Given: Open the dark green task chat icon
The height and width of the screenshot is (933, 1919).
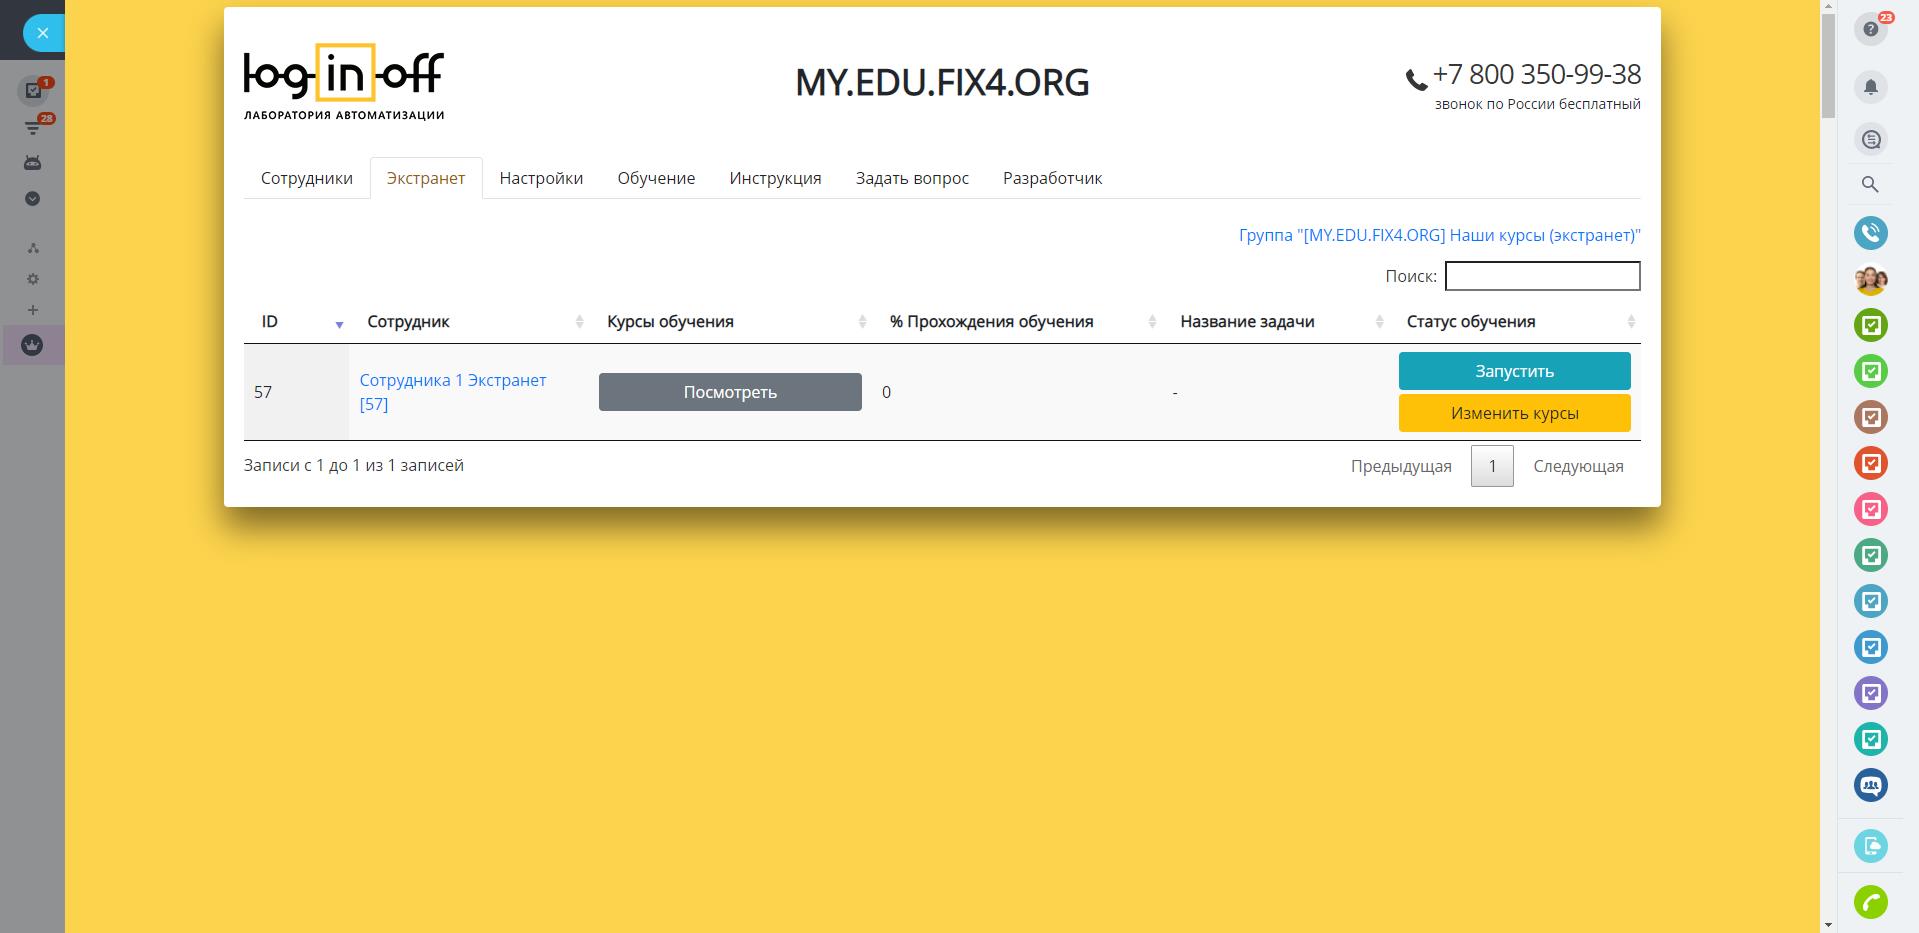Looking at the screenshot, I should (1871, 325).
